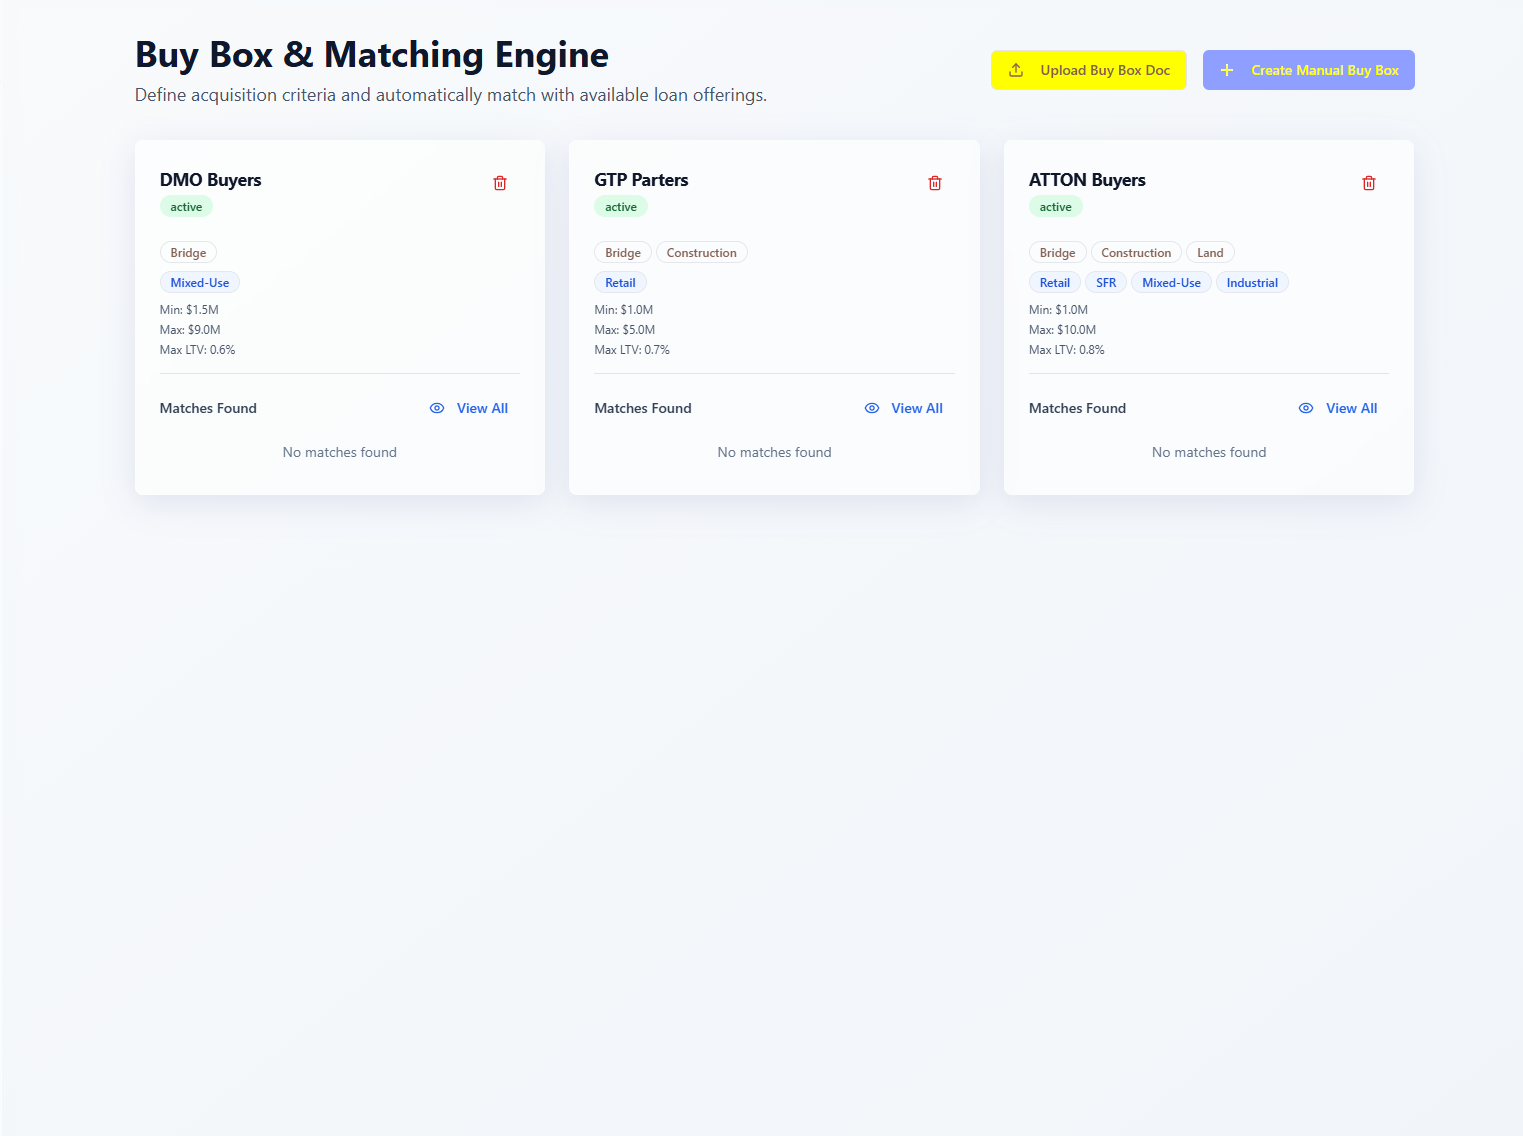Open View All for ATTON Buyers matches
The image size is (1523, 1136).
click(1351, 408)
